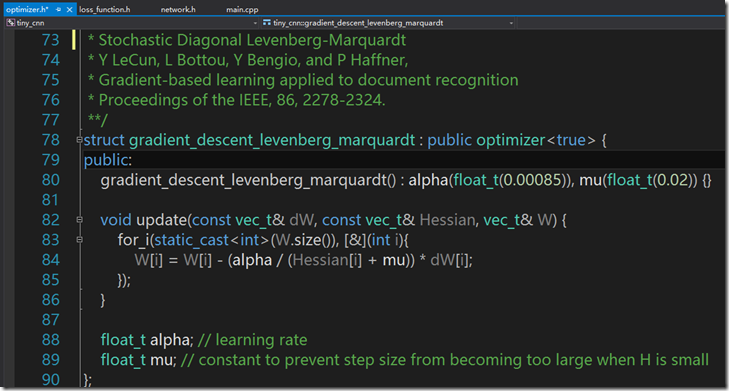
Task: Click 'W[i] = W[i]' assignment on line 84
Action: click(173, 260)
